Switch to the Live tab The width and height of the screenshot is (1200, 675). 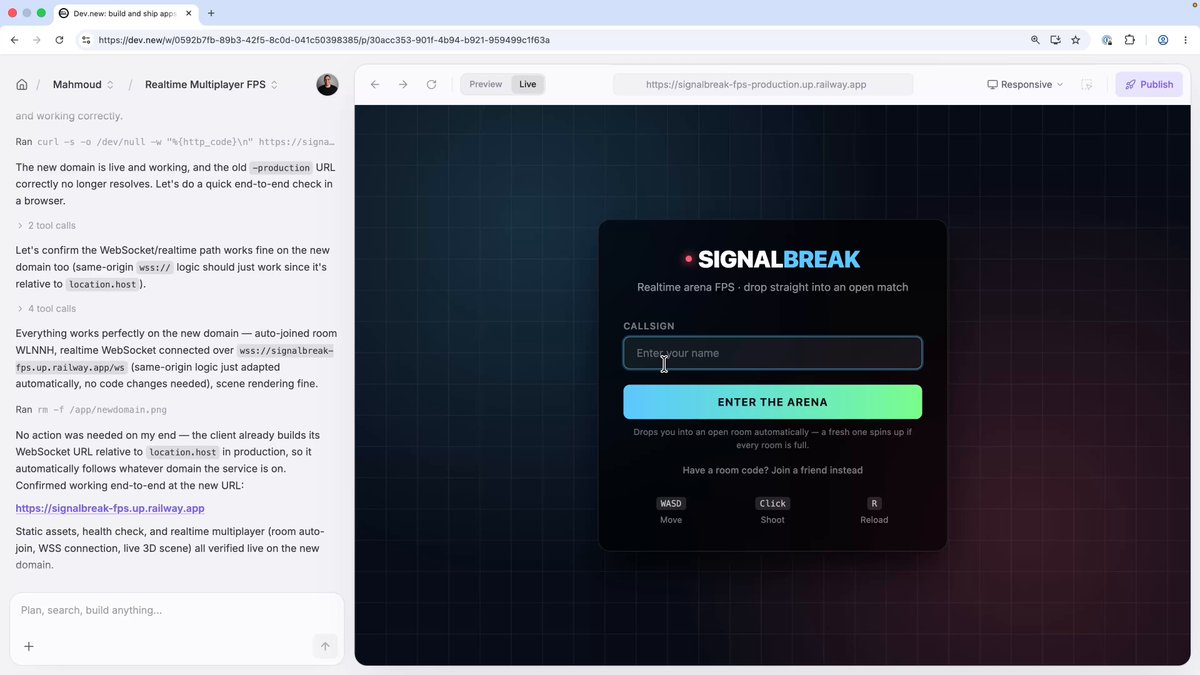pos(527,84)
